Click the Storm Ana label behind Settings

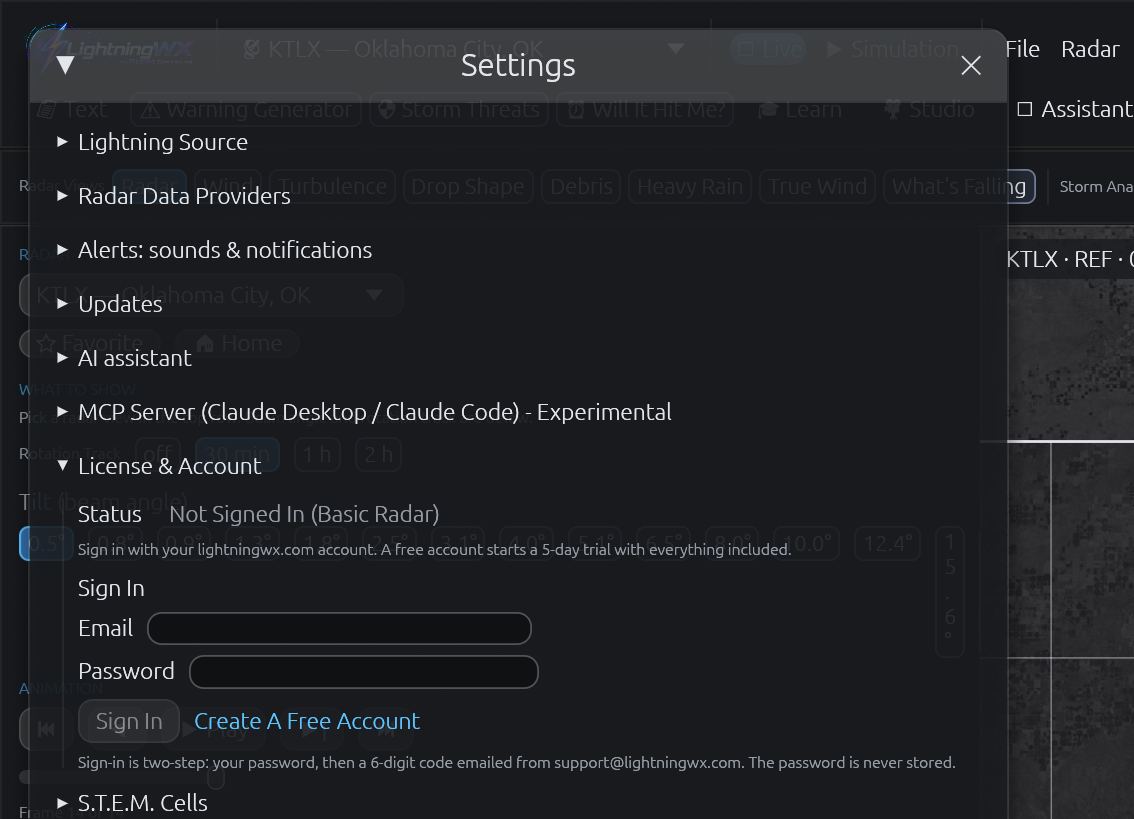click(x=1096, y=187)
